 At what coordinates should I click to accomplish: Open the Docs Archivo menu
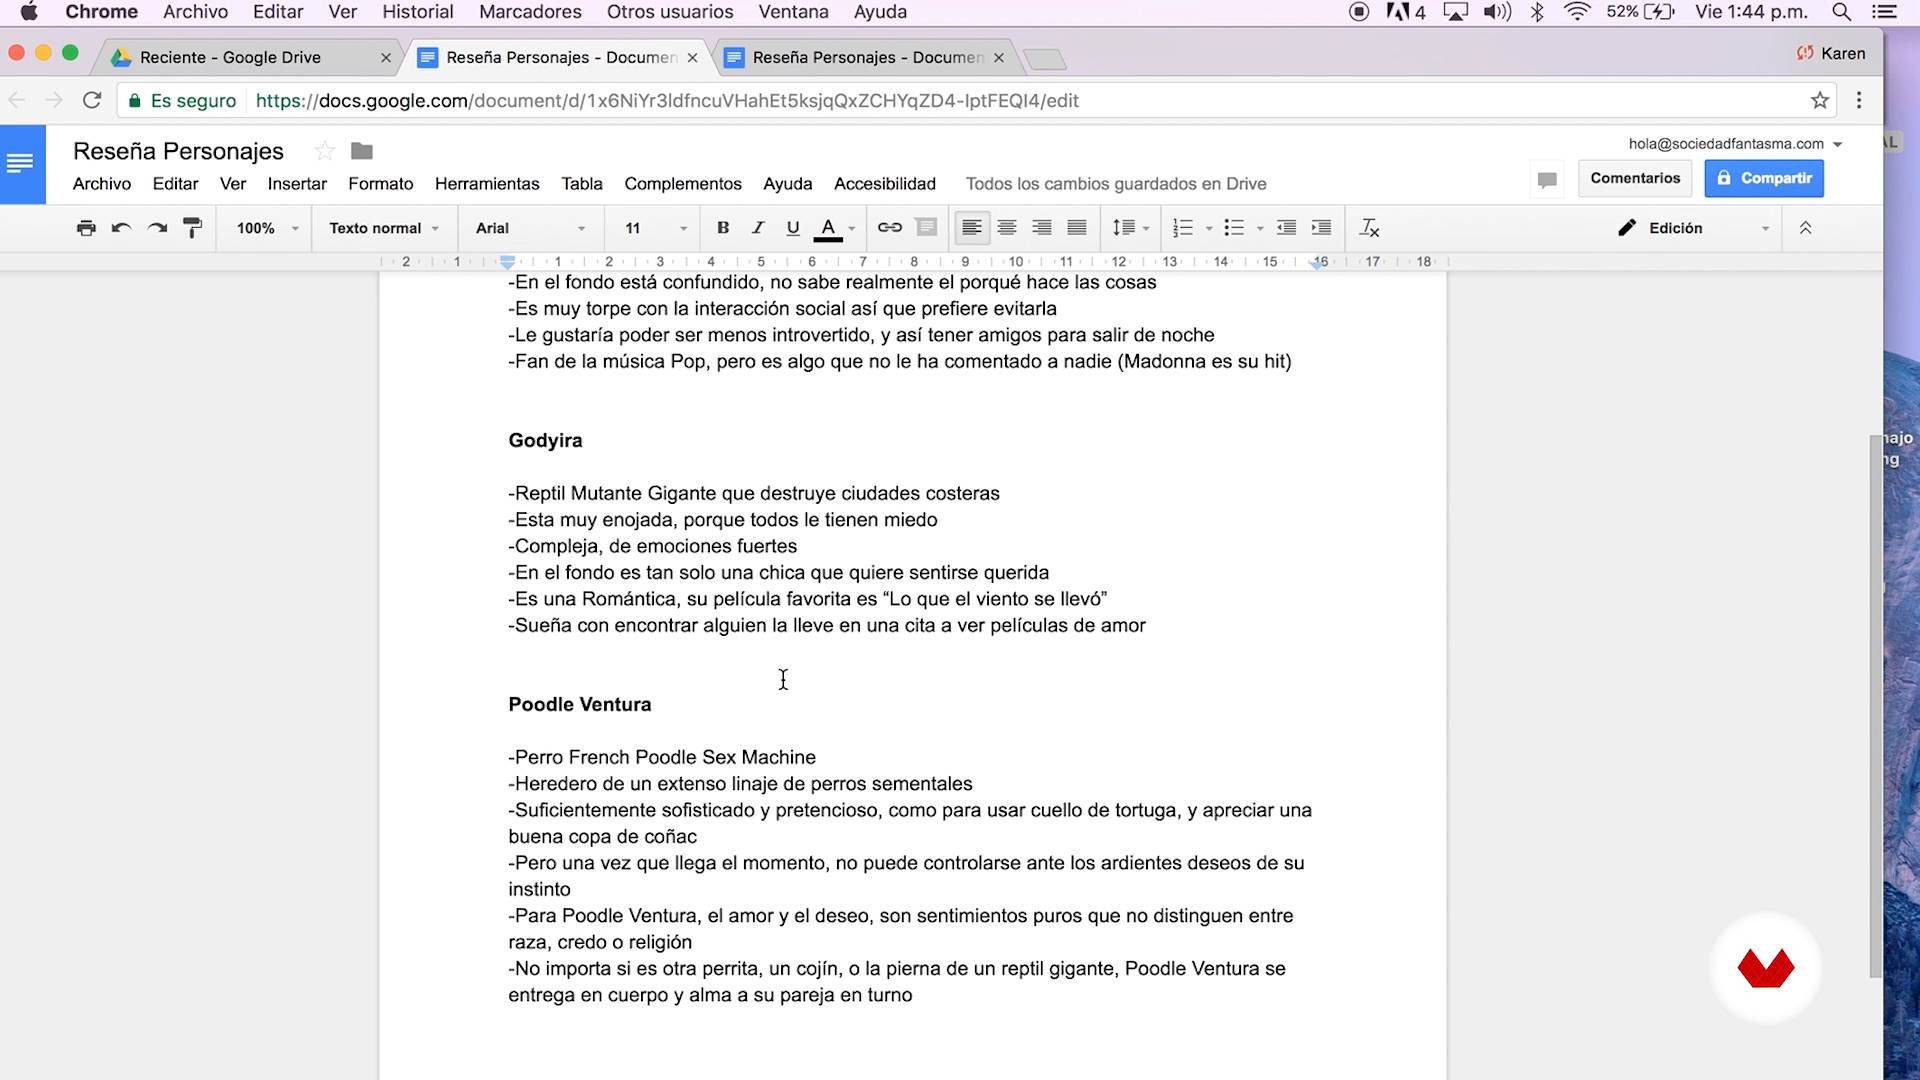(x=102, y=184)
